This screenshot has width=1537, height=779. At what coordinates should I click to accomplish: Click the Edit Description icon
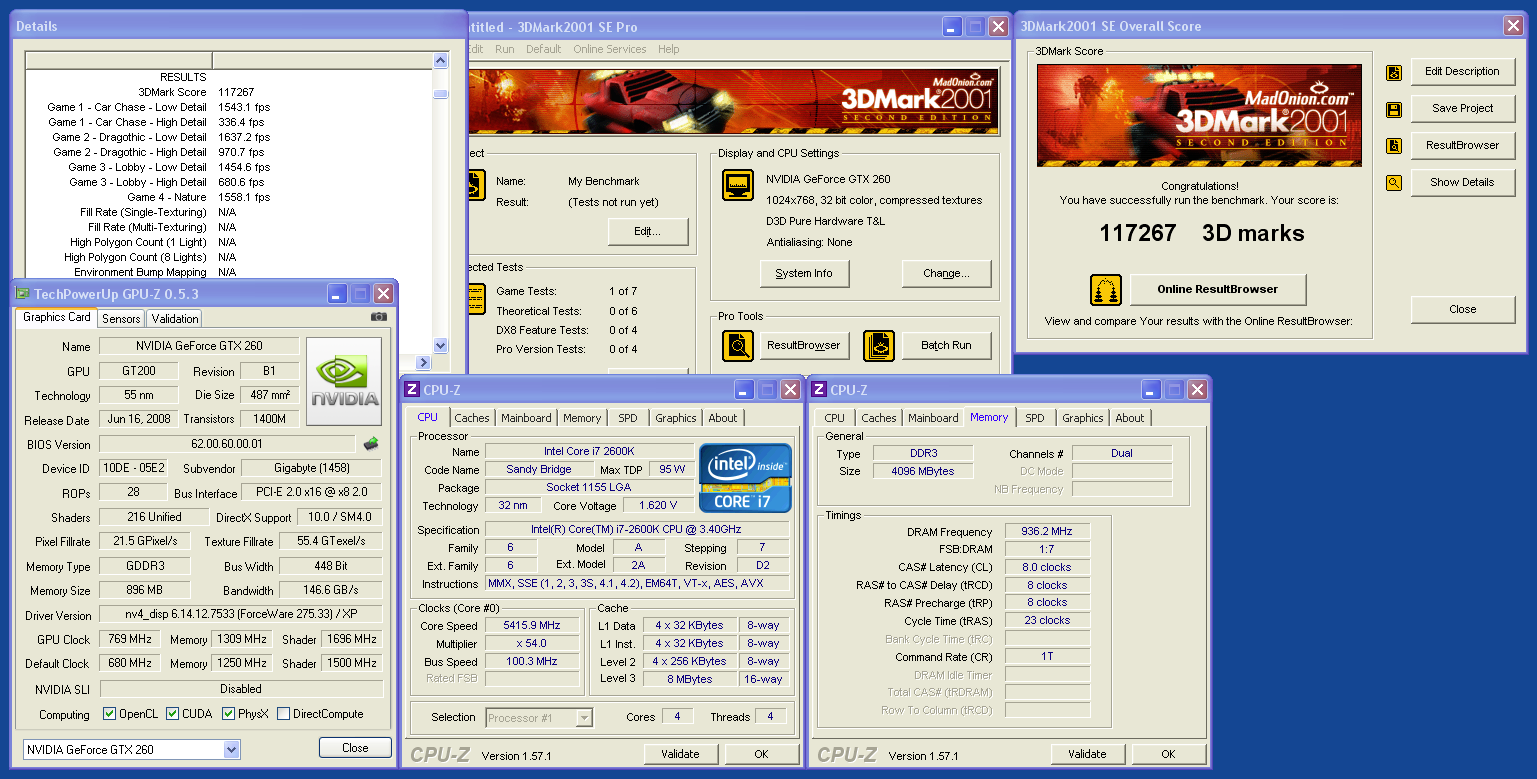point(1394,72)
